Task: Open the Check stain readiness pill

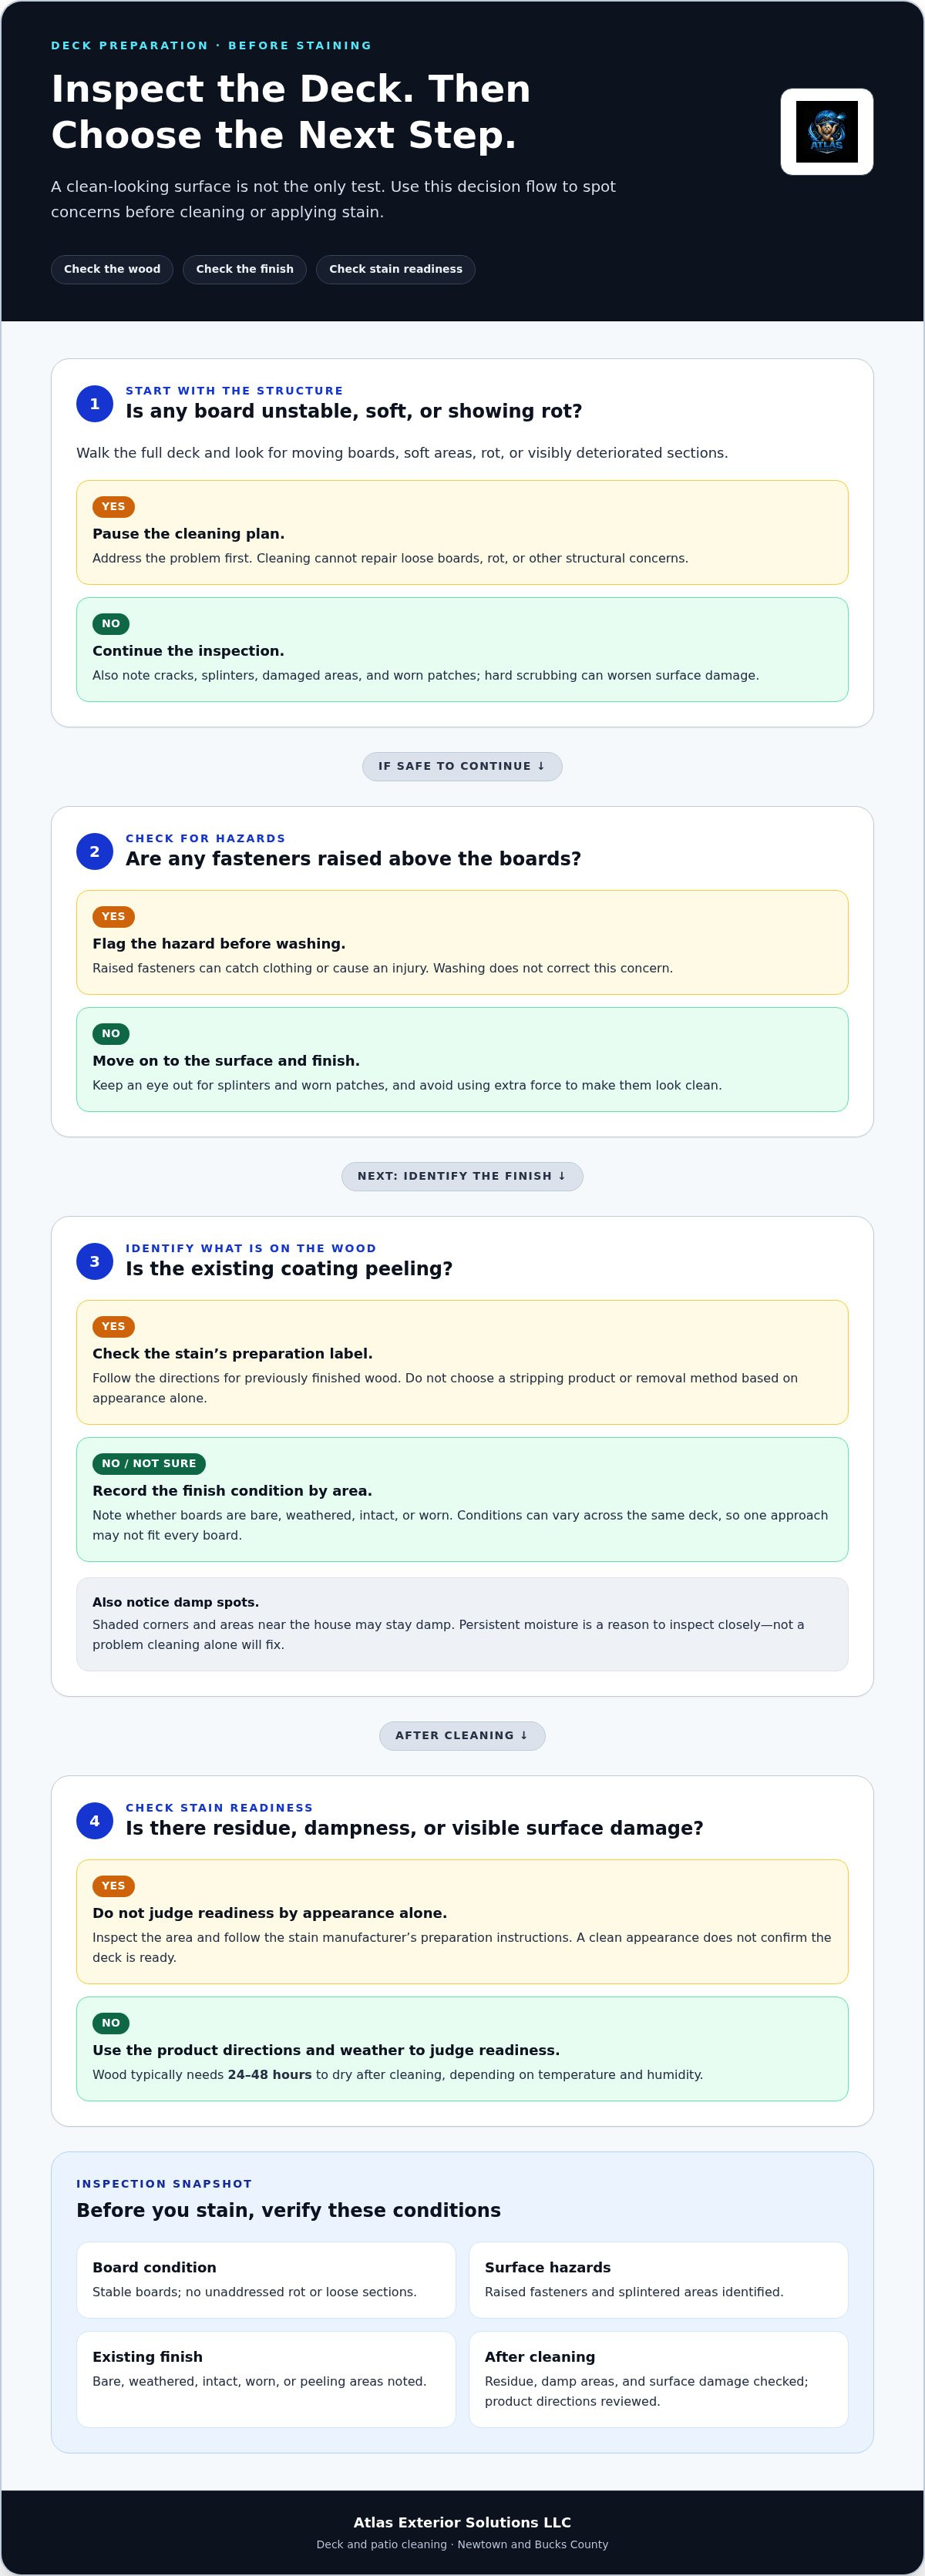Action: [396, 270]
